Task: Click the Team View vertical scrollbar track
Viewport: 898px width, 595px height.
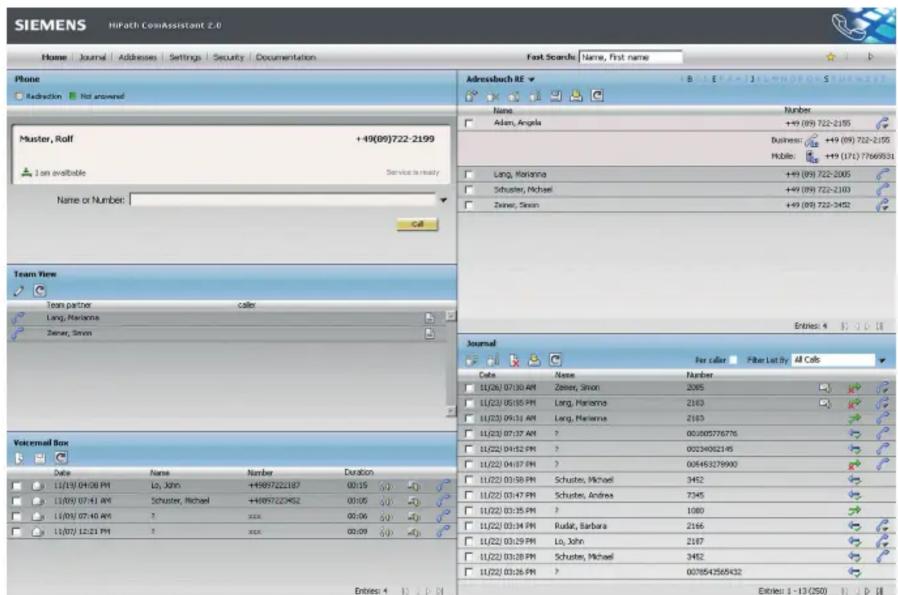Action: pyautogui.click(x=451, y=364)
